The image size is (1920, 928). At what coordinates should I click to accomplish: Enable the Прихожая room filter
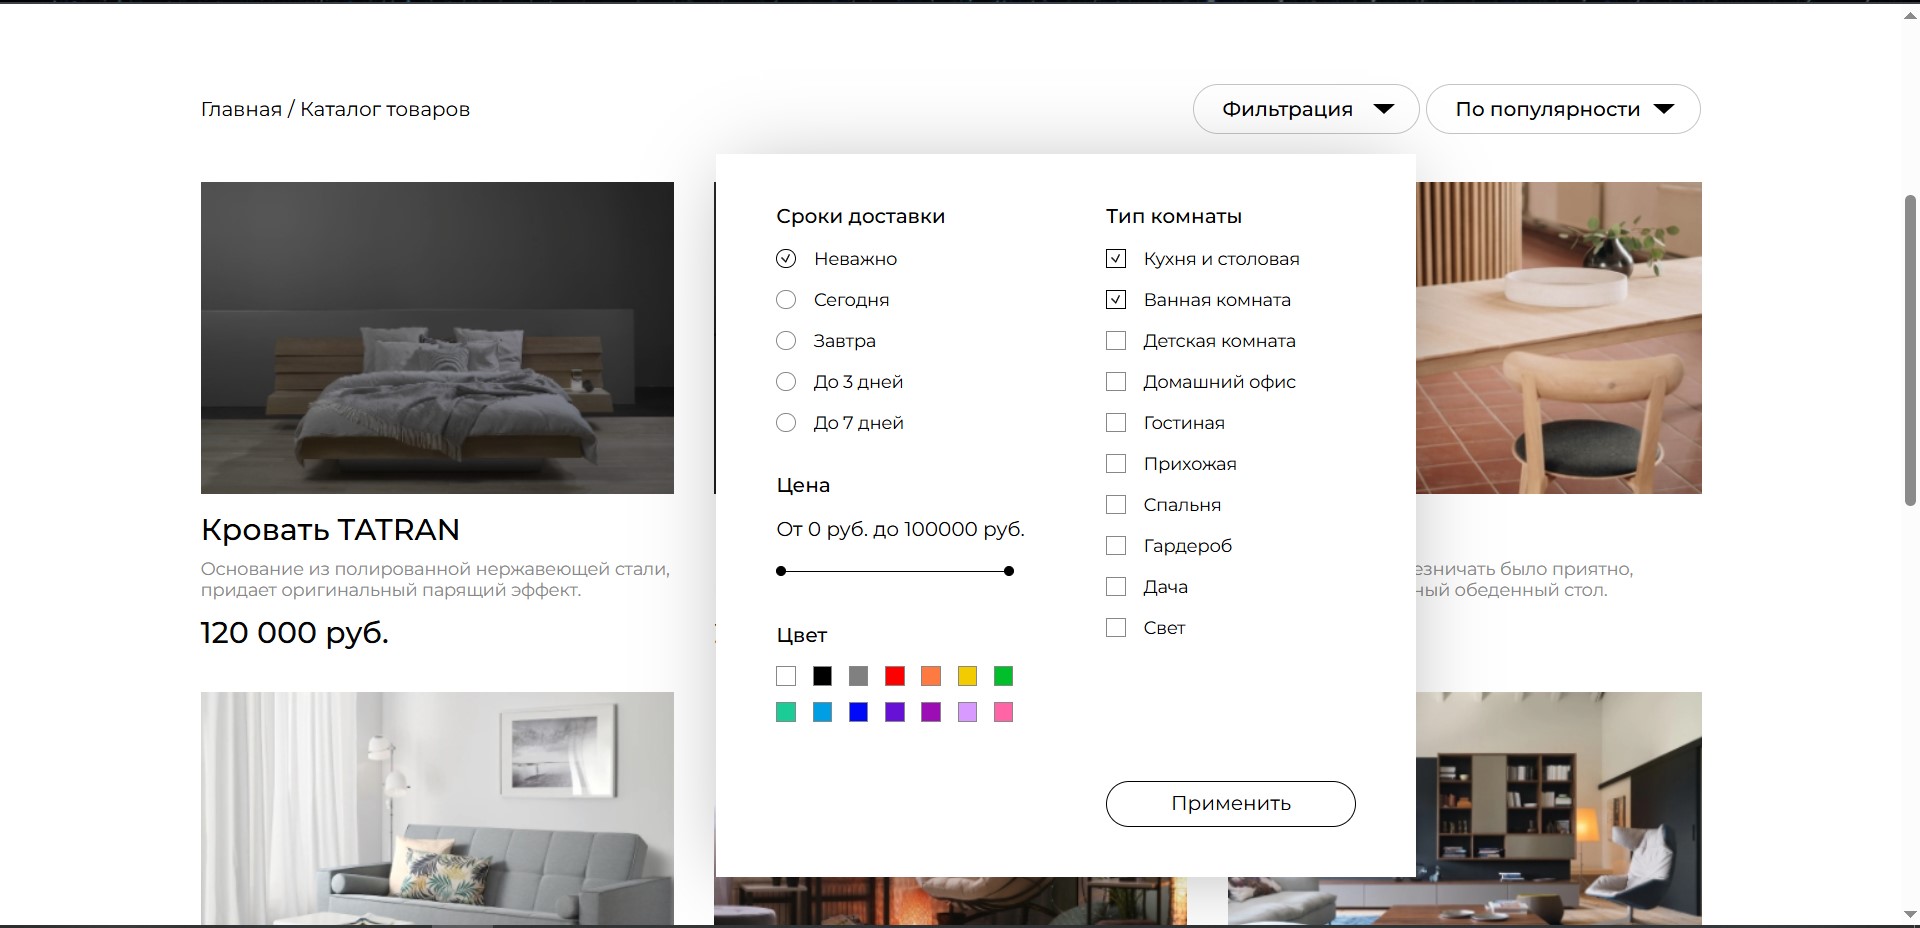[1116, 464]
